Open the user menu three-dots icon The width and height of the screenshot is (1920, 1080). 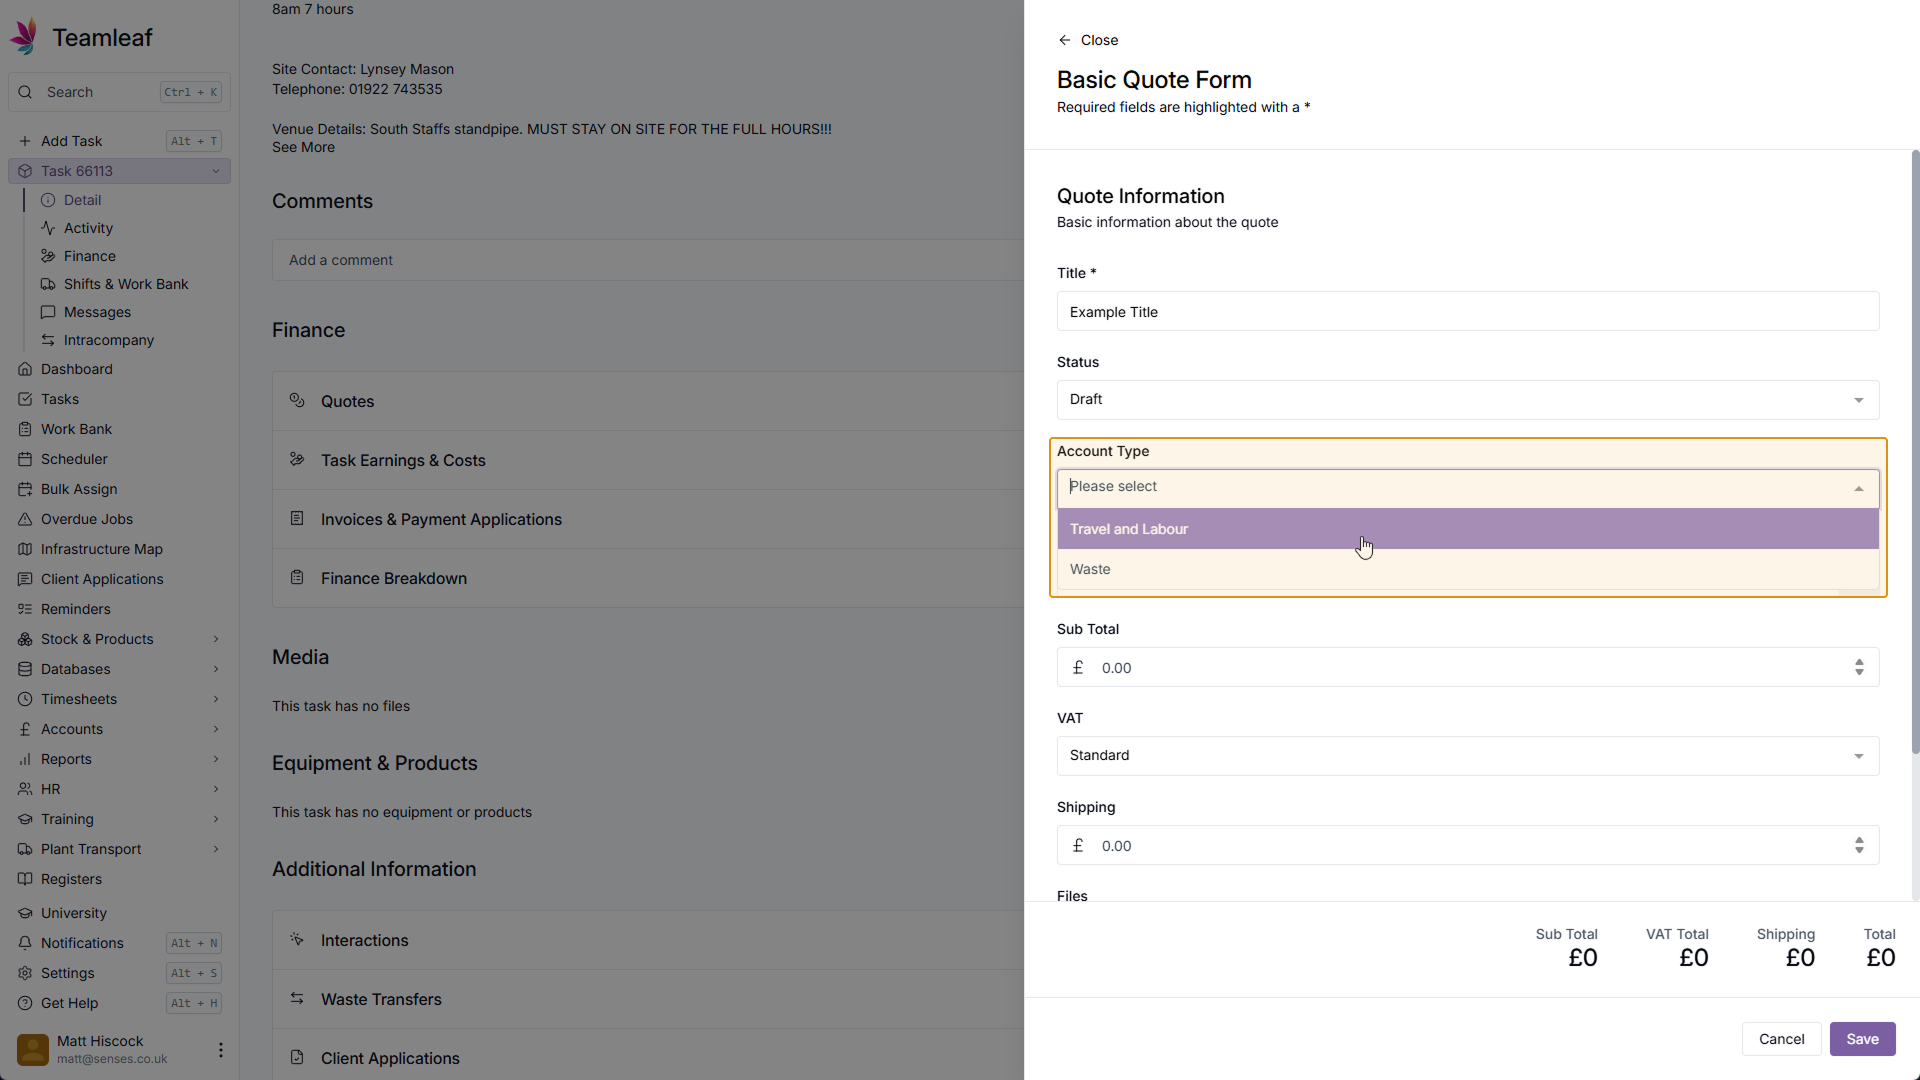pos(220,1050)
